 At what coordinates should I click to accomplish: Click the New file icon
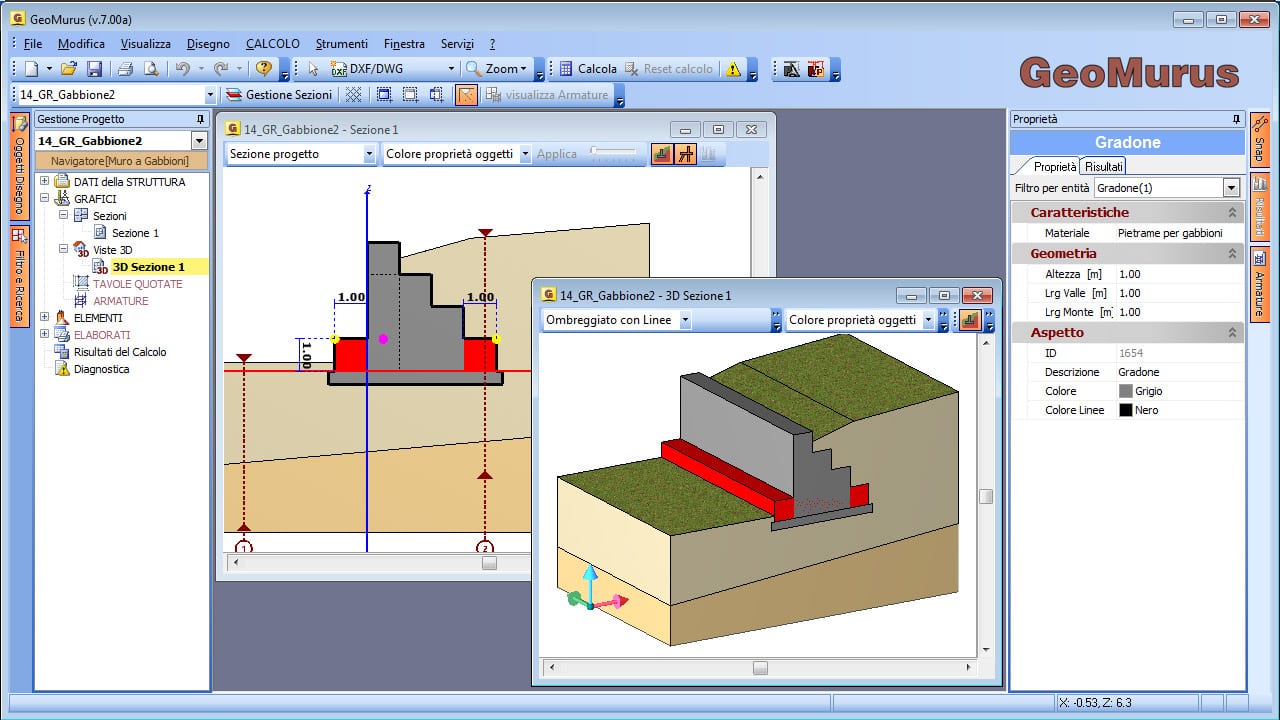click(32, 69)
